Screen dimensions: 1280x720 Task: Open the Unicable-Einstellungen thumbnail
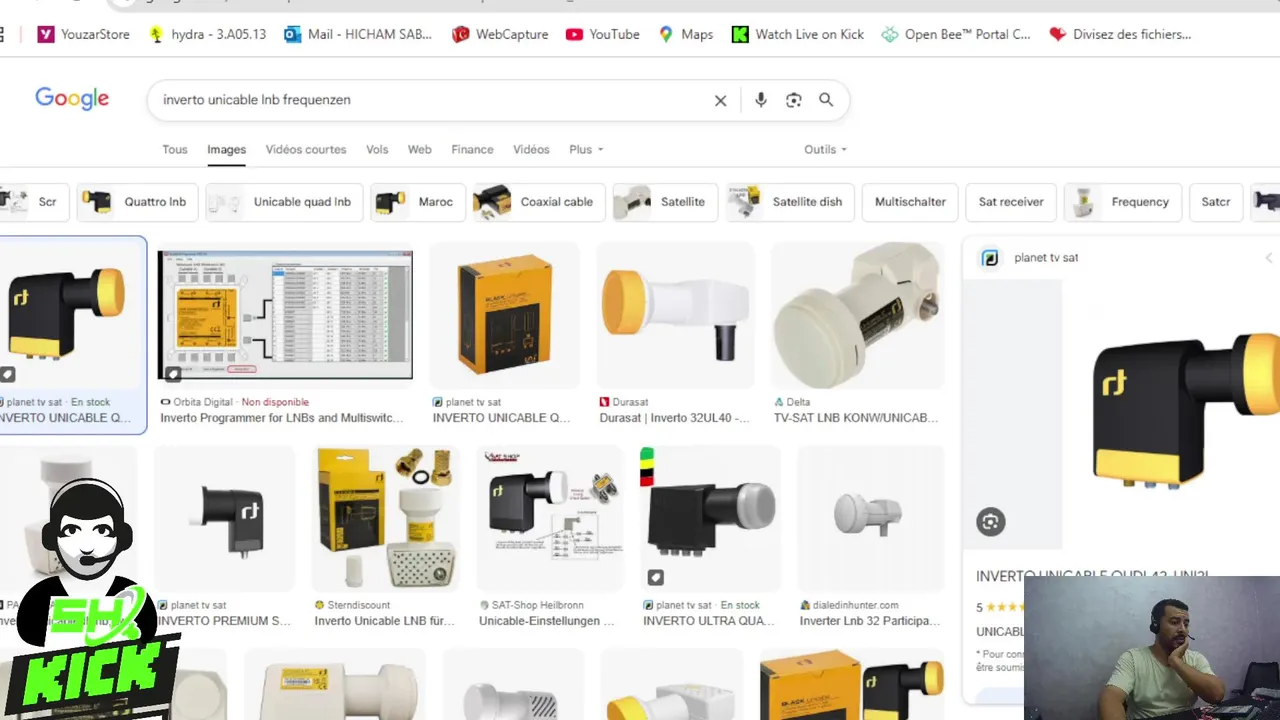tap(550, 518)
